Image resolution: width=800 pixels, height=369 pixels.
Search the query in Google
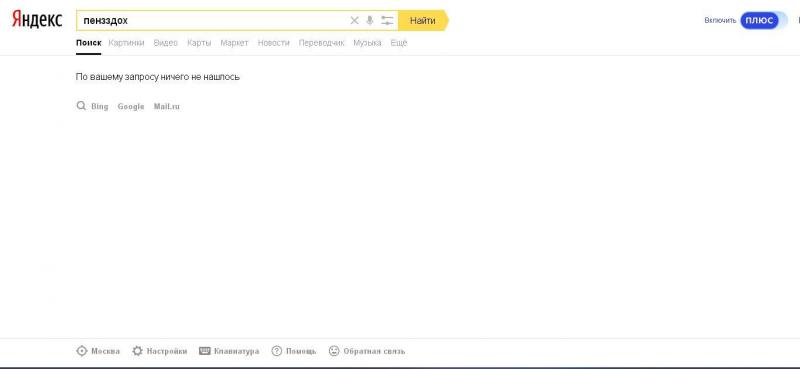click(x=131, y=107)
